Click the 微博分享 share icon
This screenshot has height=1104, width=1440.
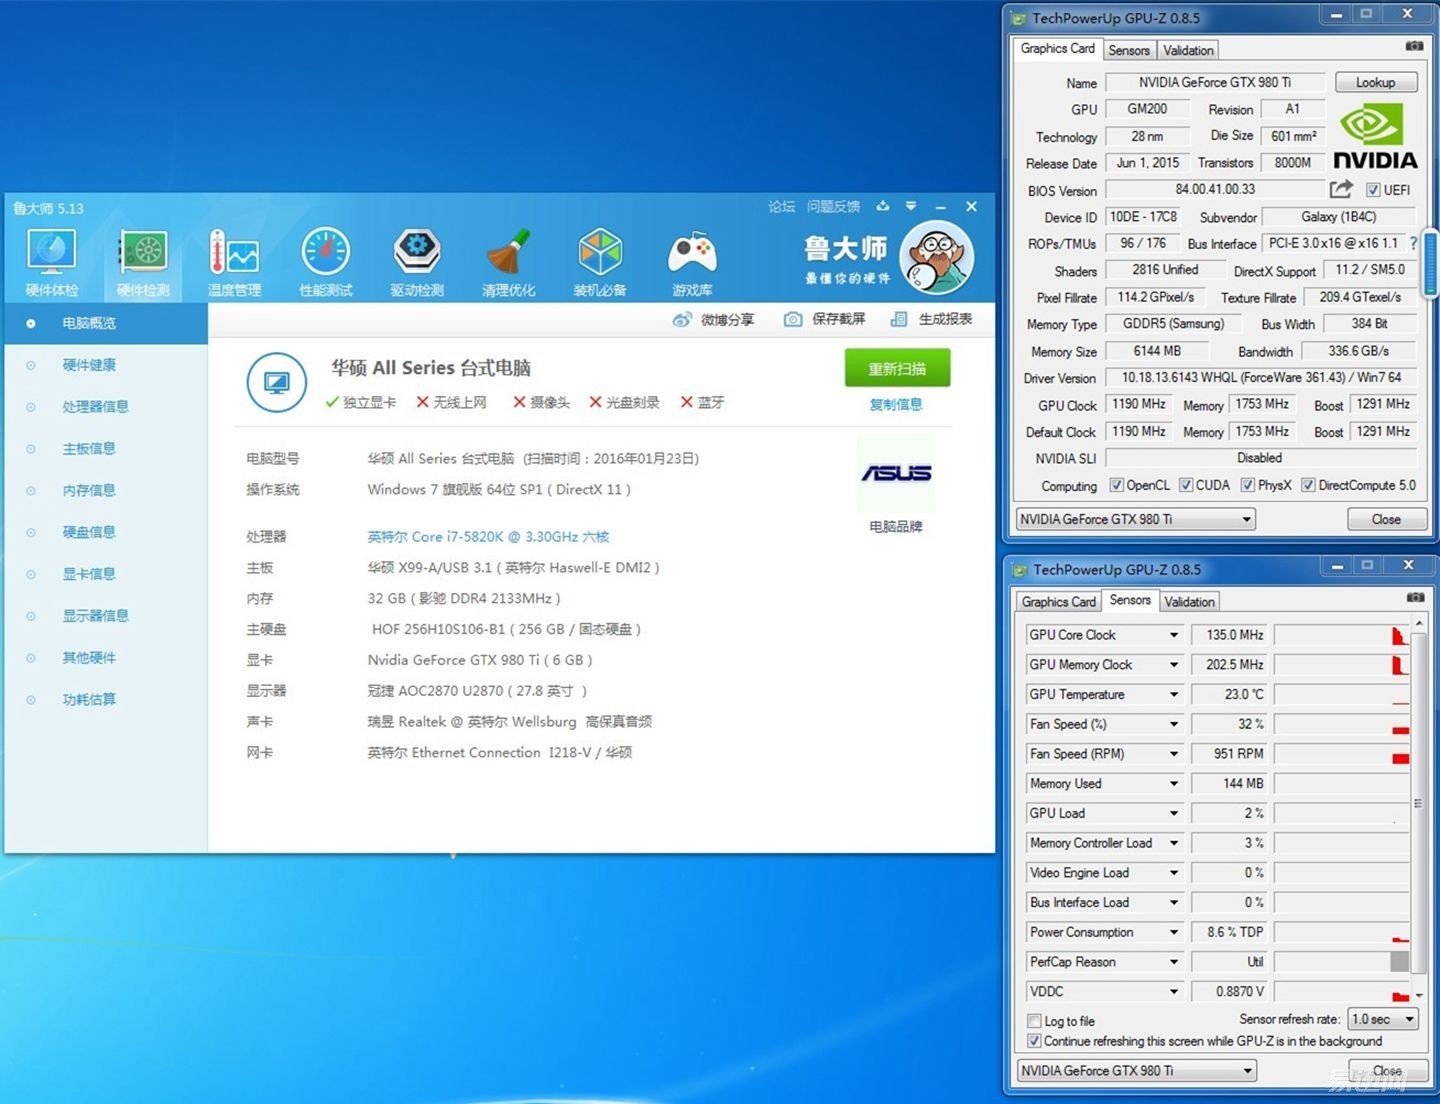[x=682, y=320]
